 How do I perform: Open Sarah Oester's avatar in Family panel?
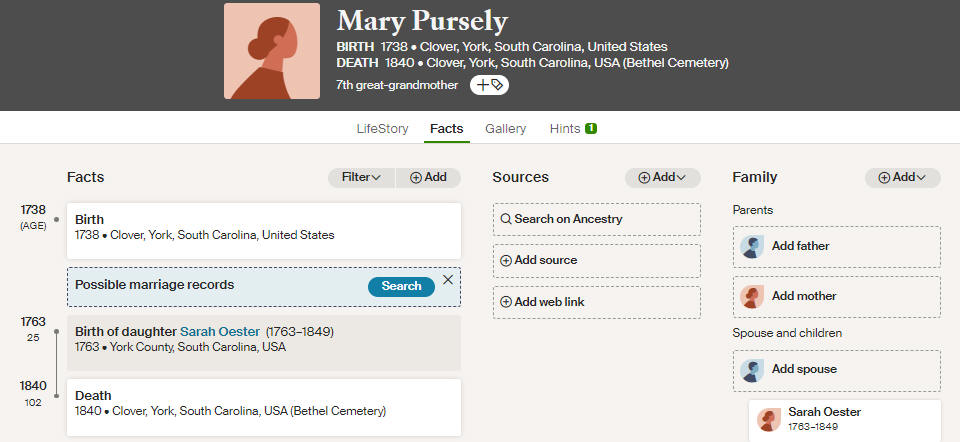coord(769,419)
